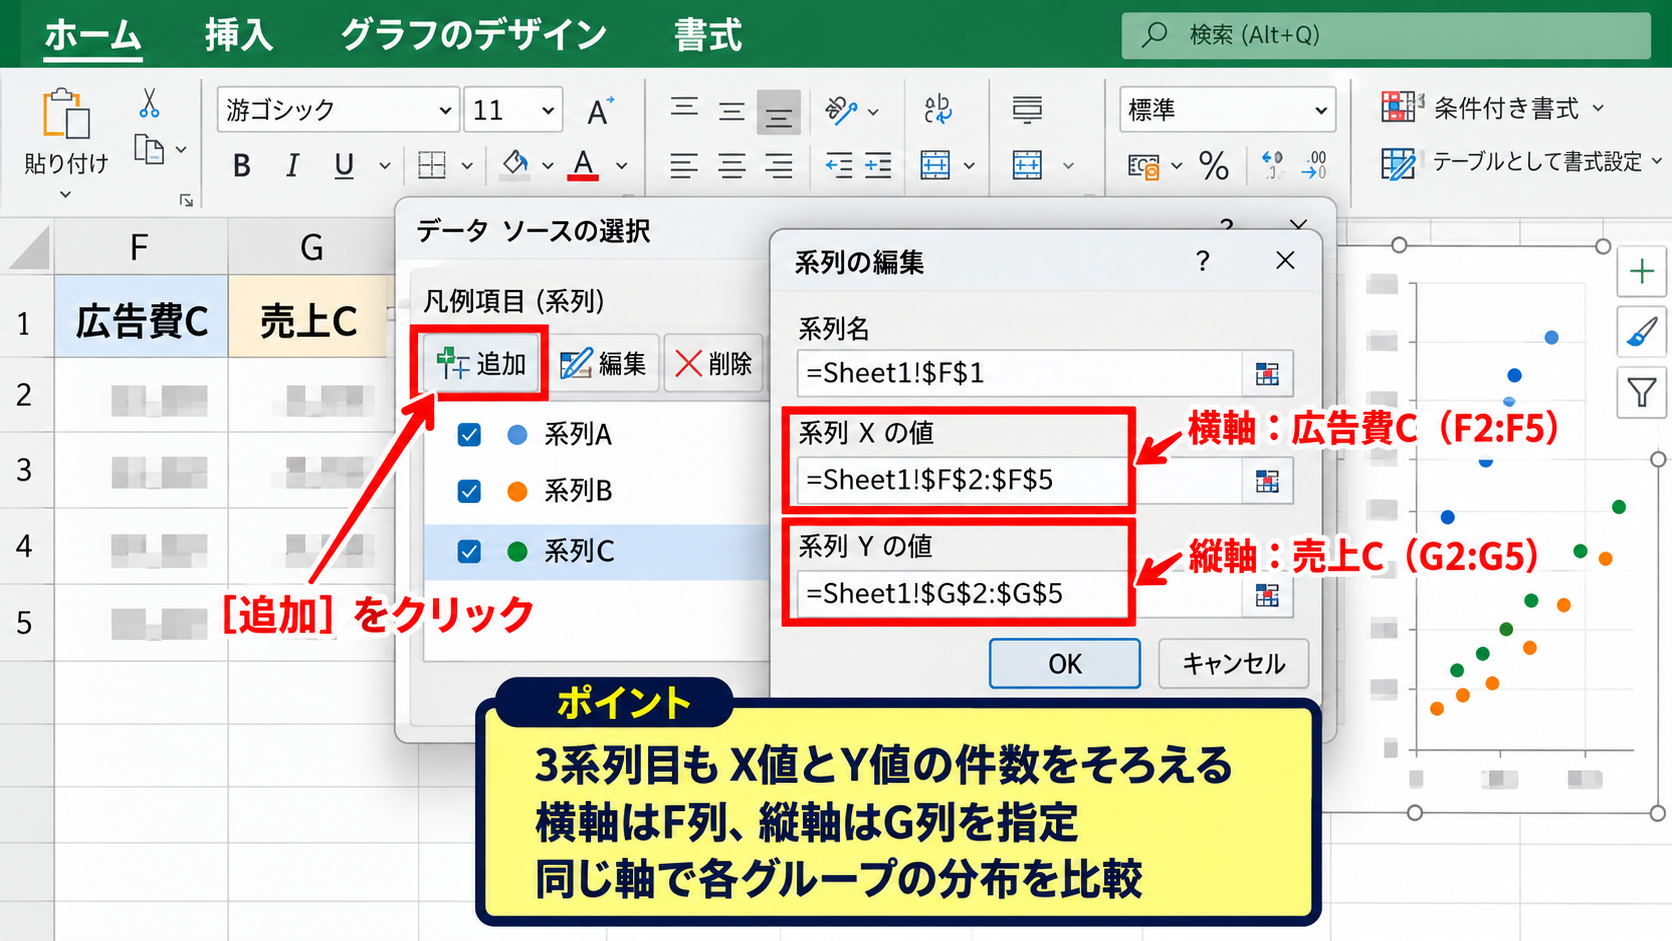Viewport: 1672px width, 941px height.
Task: Click OK in 系列の編集 dialog
Action: click(x=1065, y=664)
